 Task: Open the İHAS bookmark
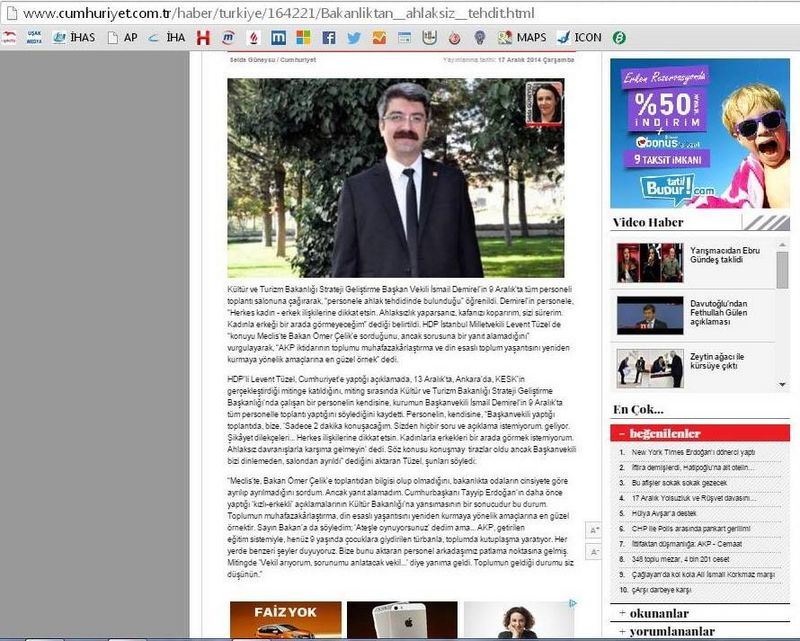[x=74, y=37]
